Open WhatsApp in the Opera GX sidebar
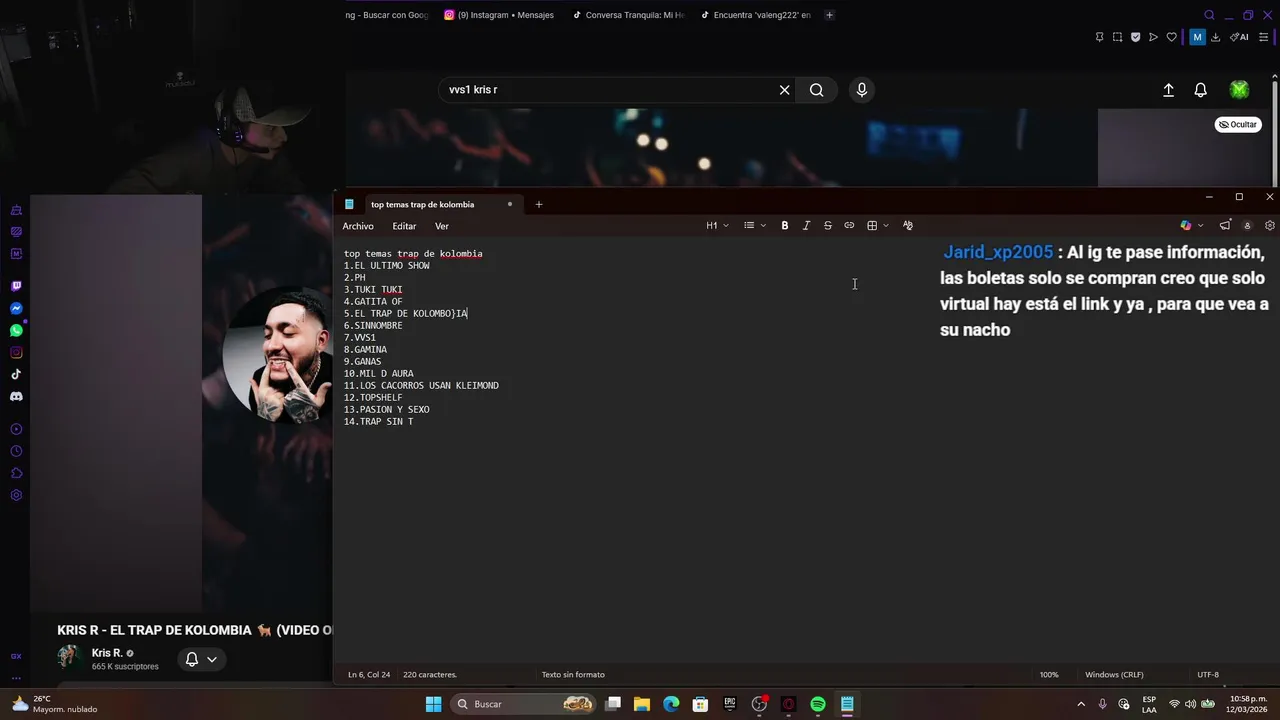This screenshot has height=720, width=1280. tap(16, 330)
